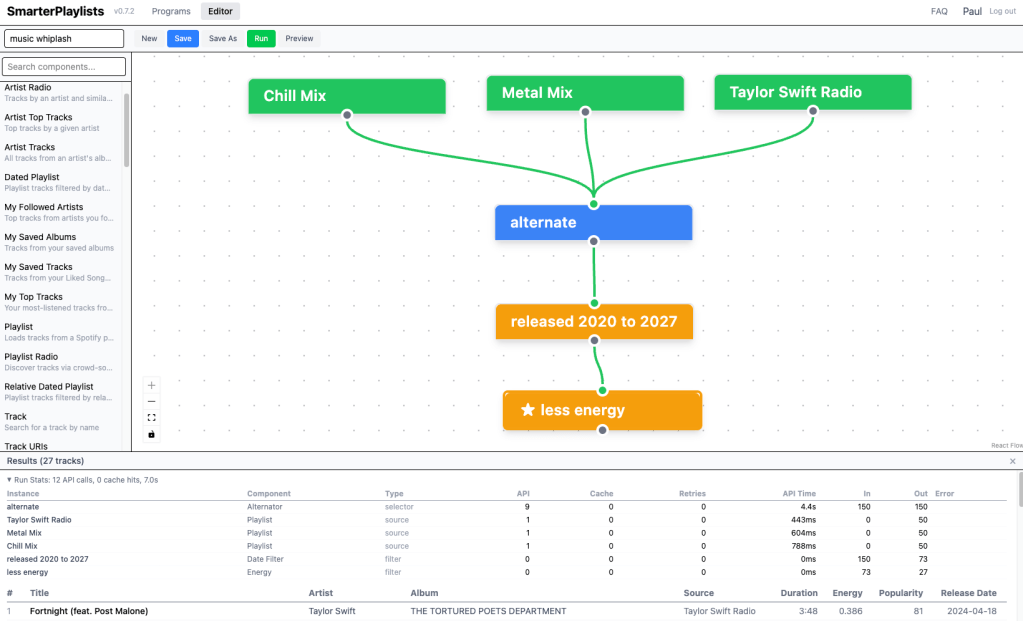
Task: Click the Search components field
Action: [66, 67]
